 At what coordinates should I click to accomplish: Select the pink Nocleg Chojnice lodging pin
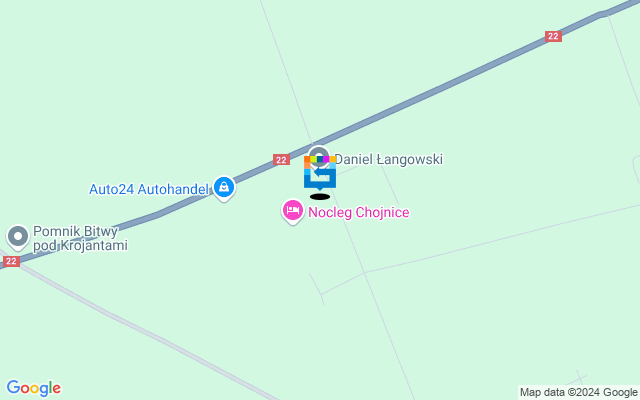tap(293, 211)
